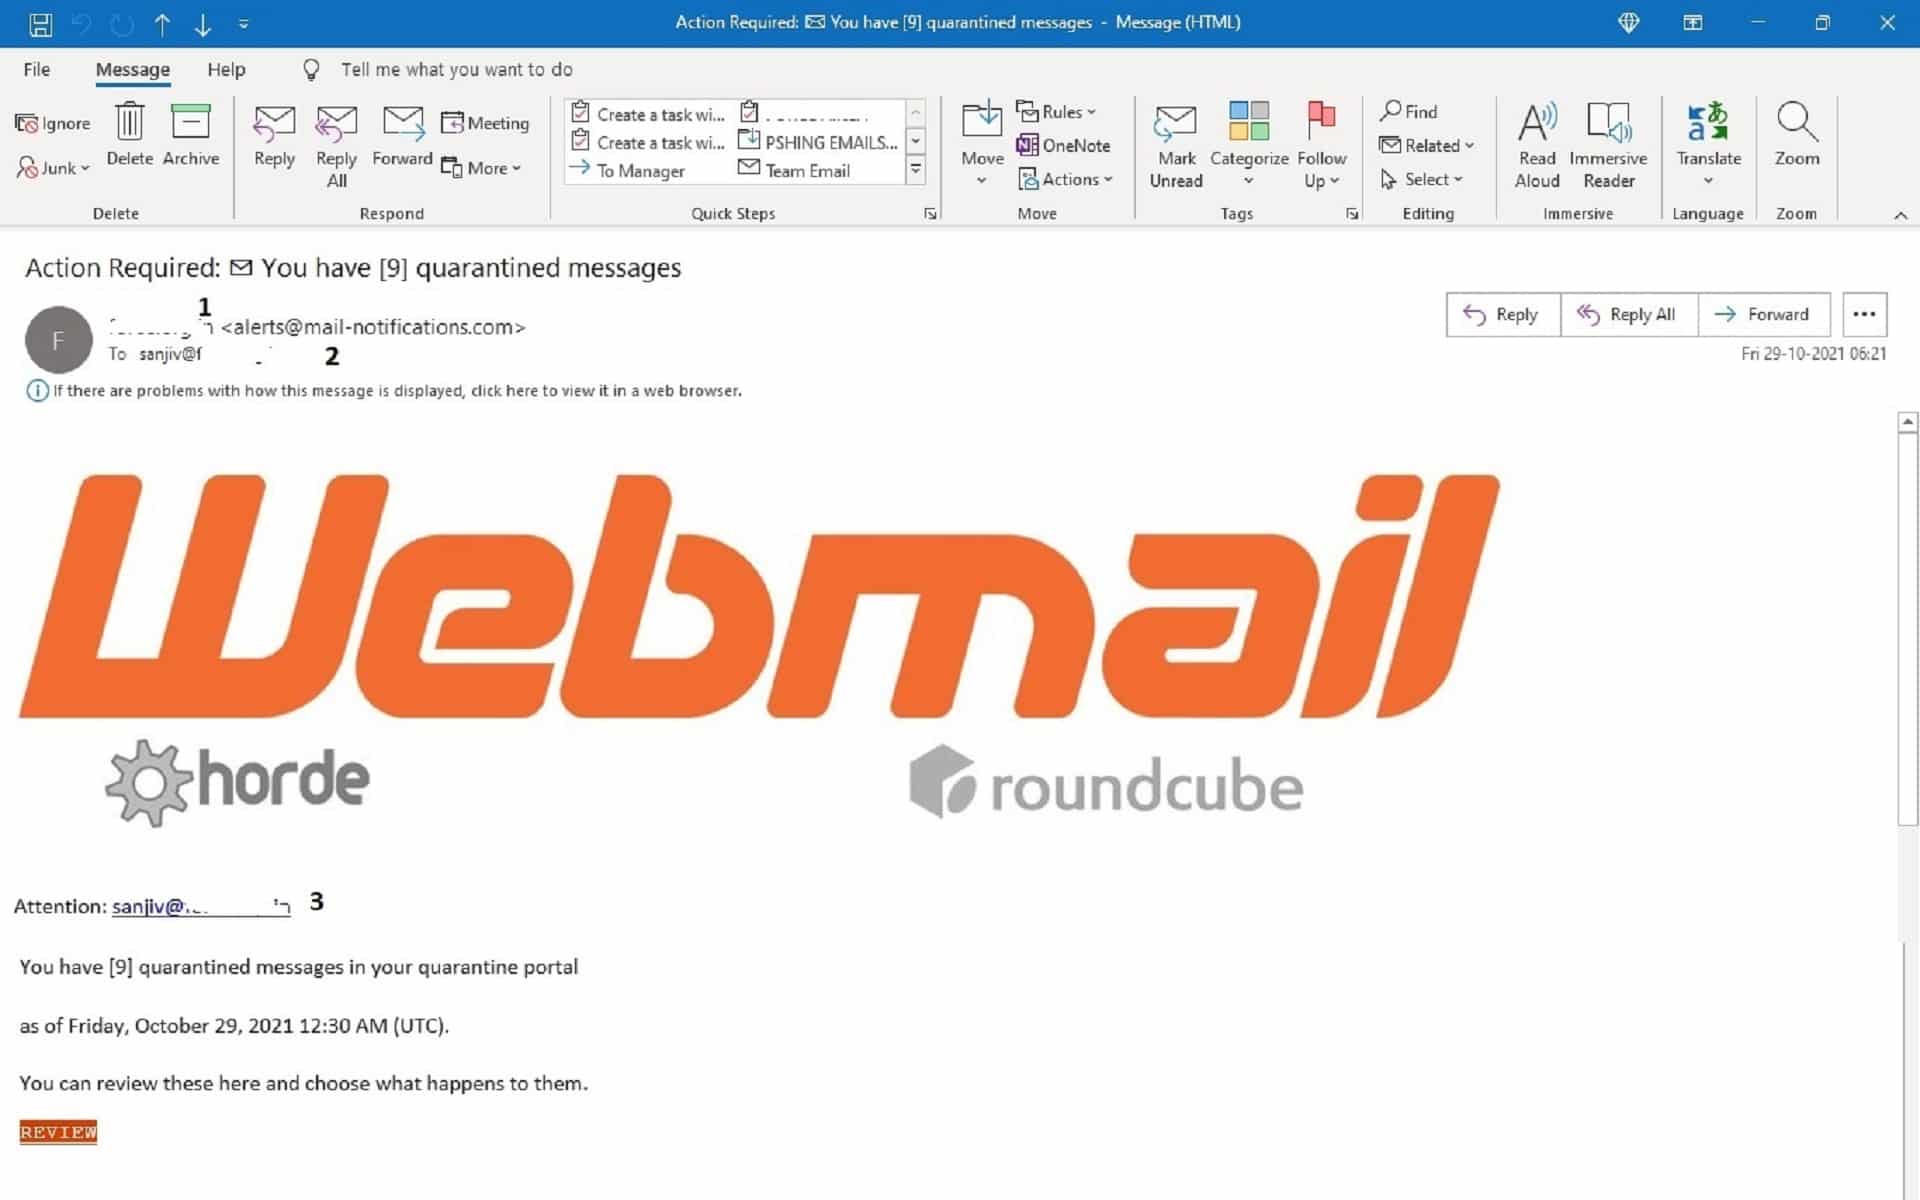Select the first Create a task wi... quick step

tap(648, 114)
